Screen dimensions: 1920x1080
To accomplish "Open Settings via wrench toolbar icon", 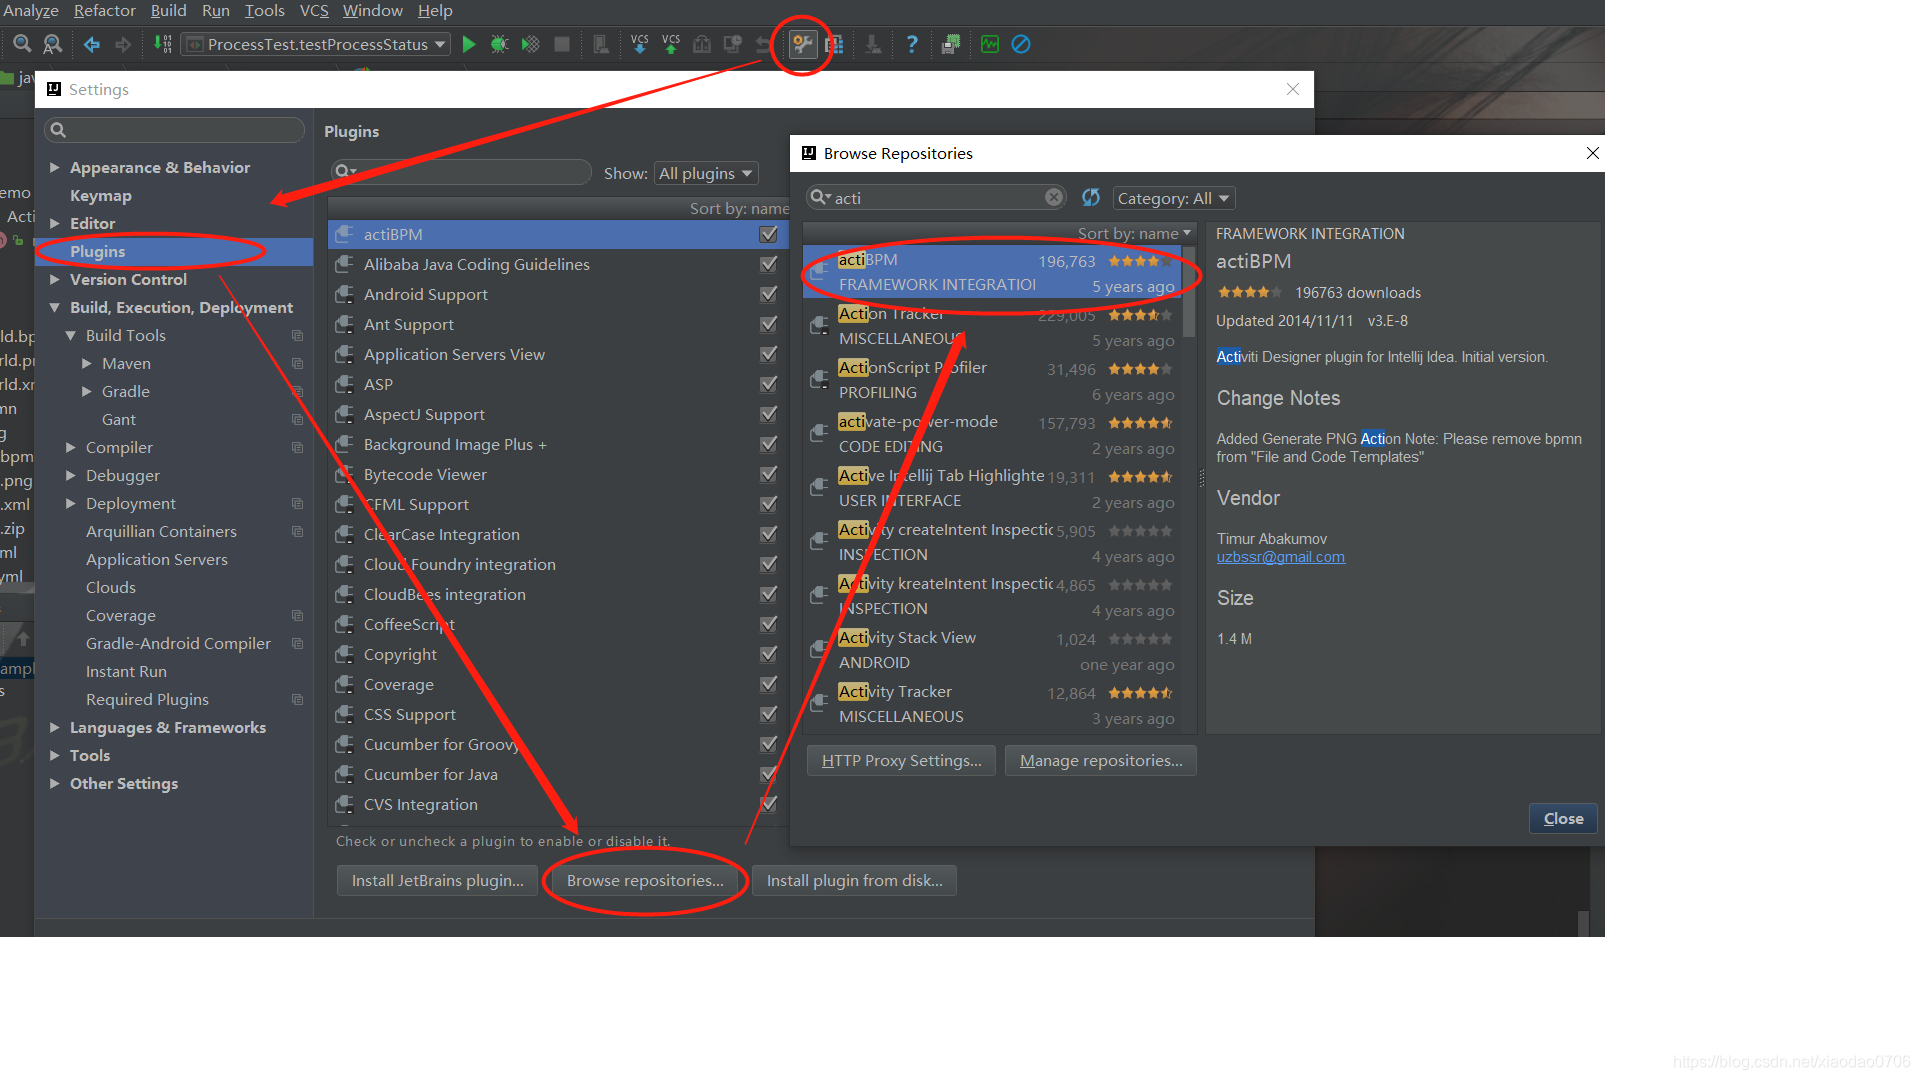I will tap(803, 44).
